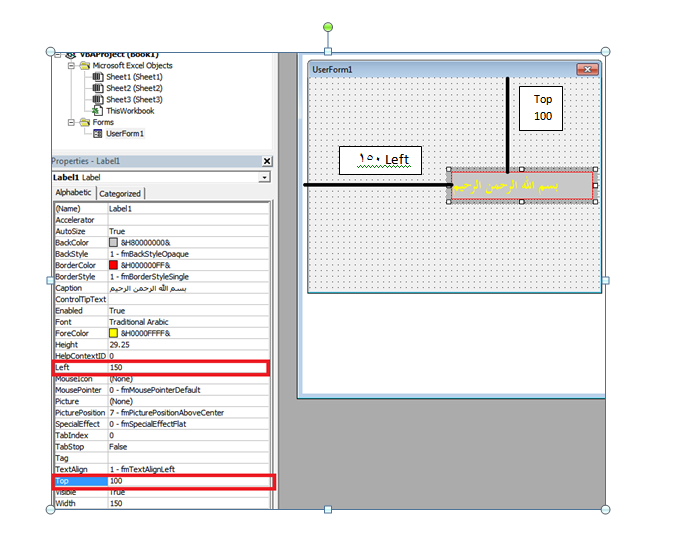
Task: Select Sheet2 (Sheet2) in project tree
Action: (134, 88)
